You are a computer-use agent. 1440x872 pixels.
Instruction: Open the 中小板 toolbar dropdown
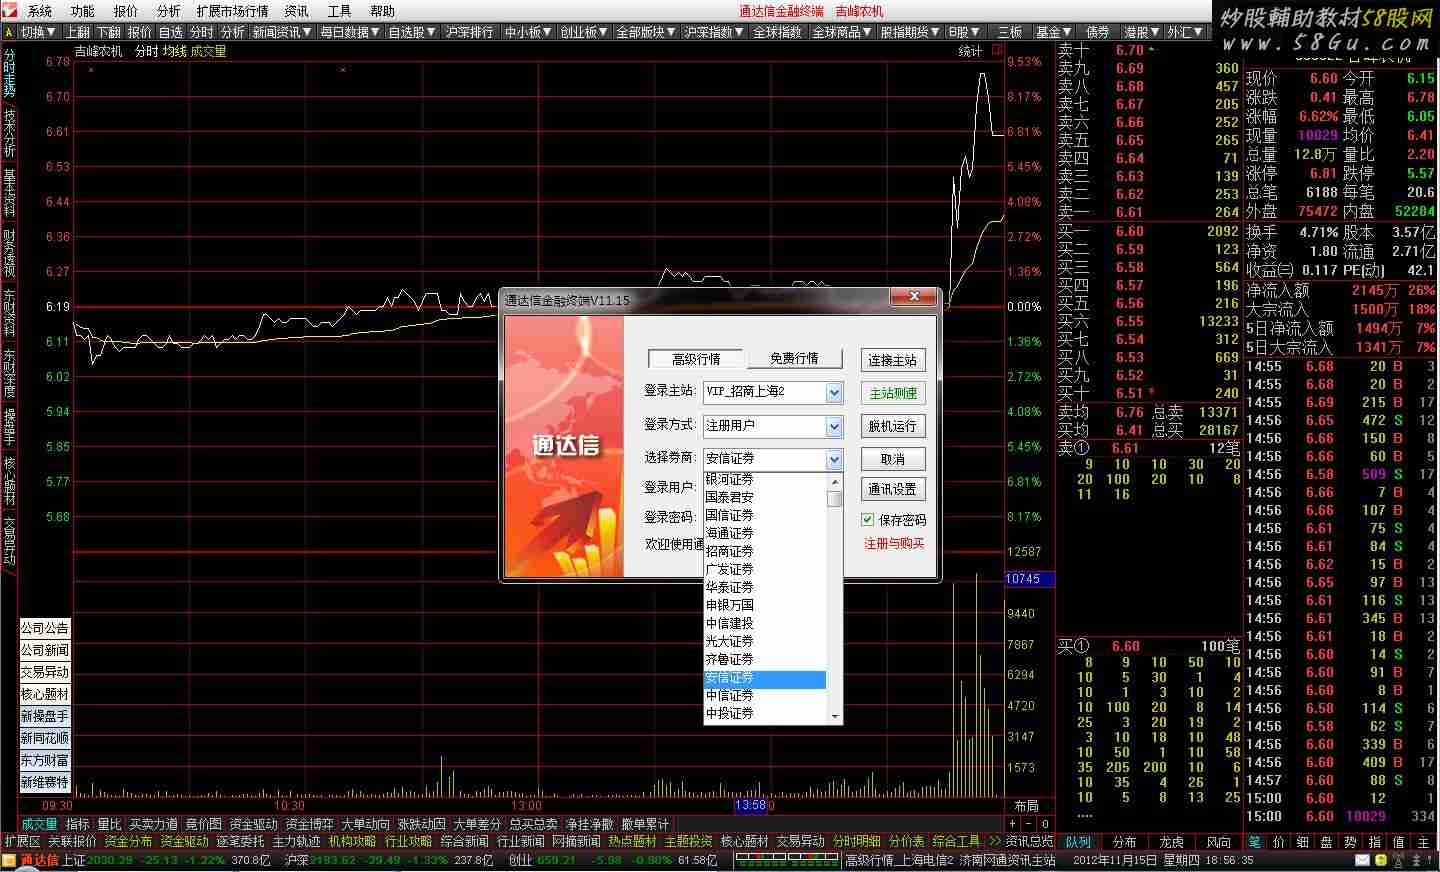click(x=528, y=32)
